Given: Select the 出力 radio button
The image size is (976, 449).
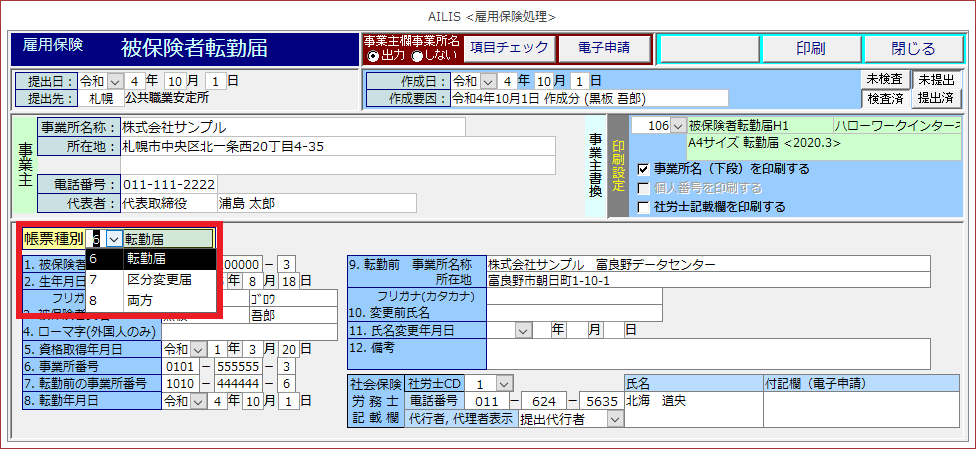Looking at the screenshot, I should pyautogui.click(x=374, y=56).
